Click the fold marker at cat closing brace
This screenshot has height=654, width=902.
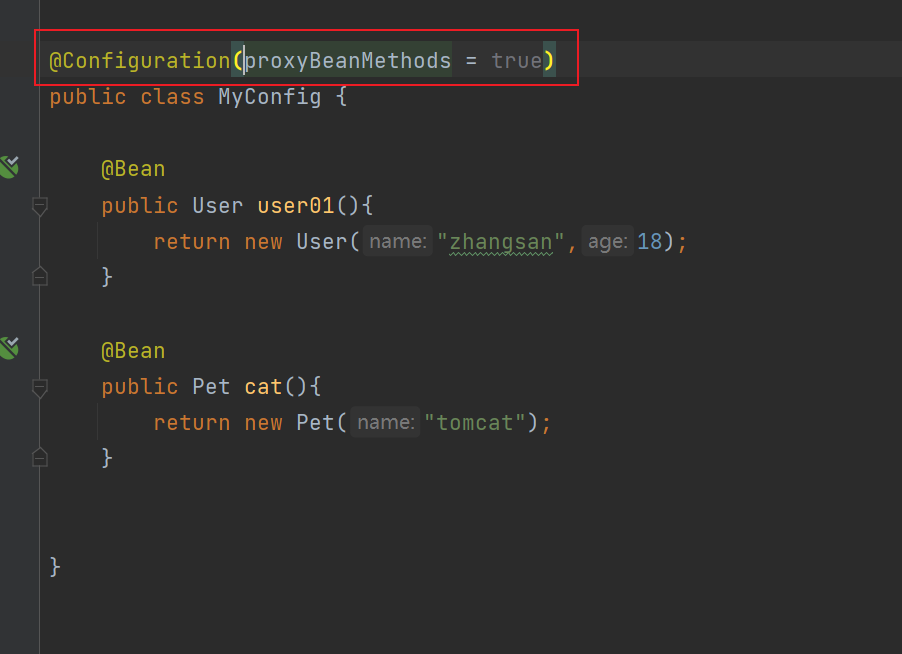[40, 457]
